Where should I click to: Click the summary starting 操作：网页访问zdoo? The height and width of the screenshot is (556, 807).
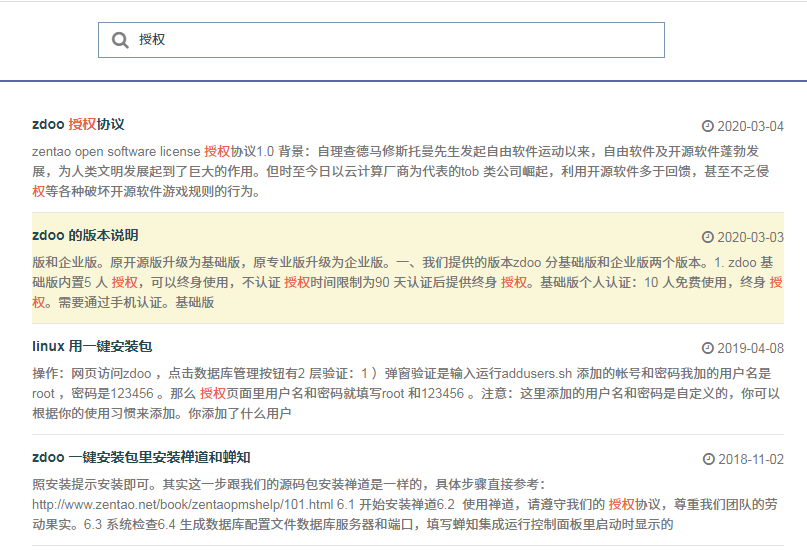(x=406, y=393)
